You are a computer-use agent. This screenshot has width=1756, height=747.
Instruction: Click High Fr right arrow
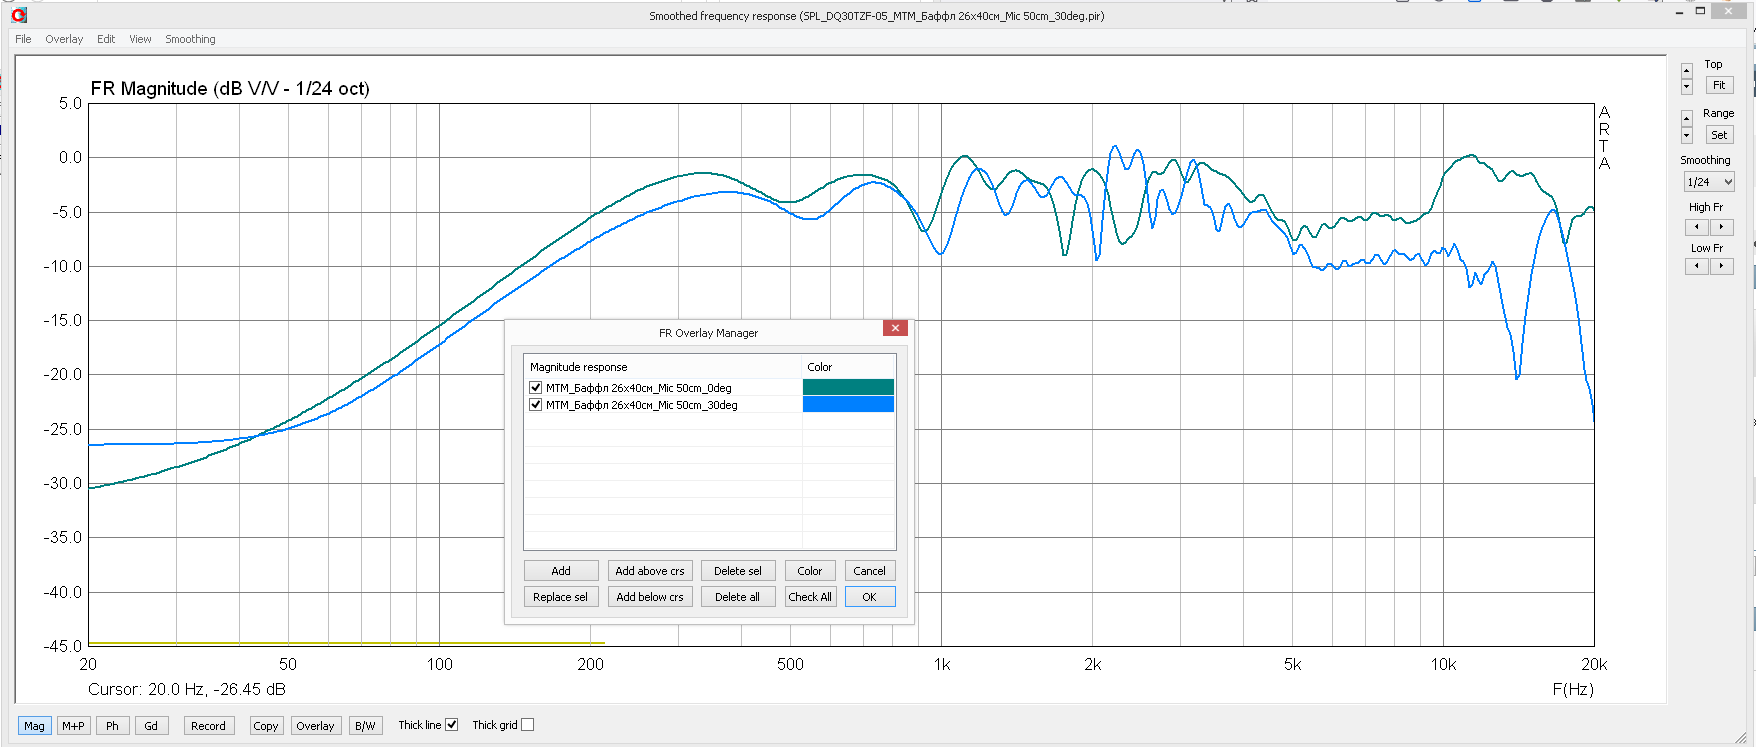point(1721,227)
